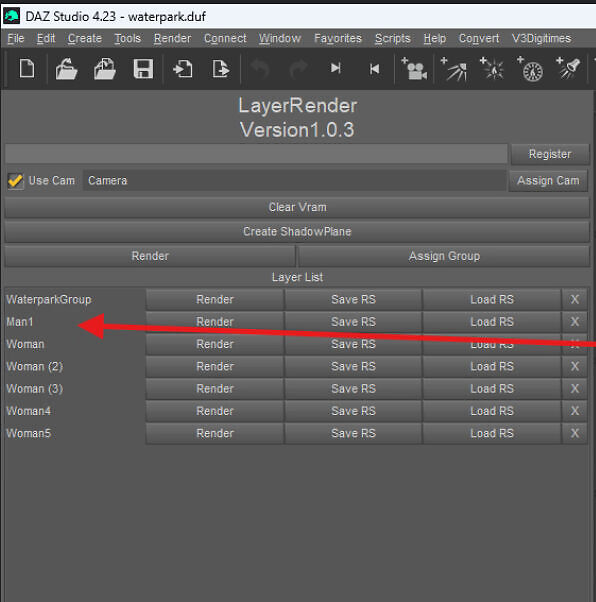Click the light icon right of the camera

click(x=454, y=69)
